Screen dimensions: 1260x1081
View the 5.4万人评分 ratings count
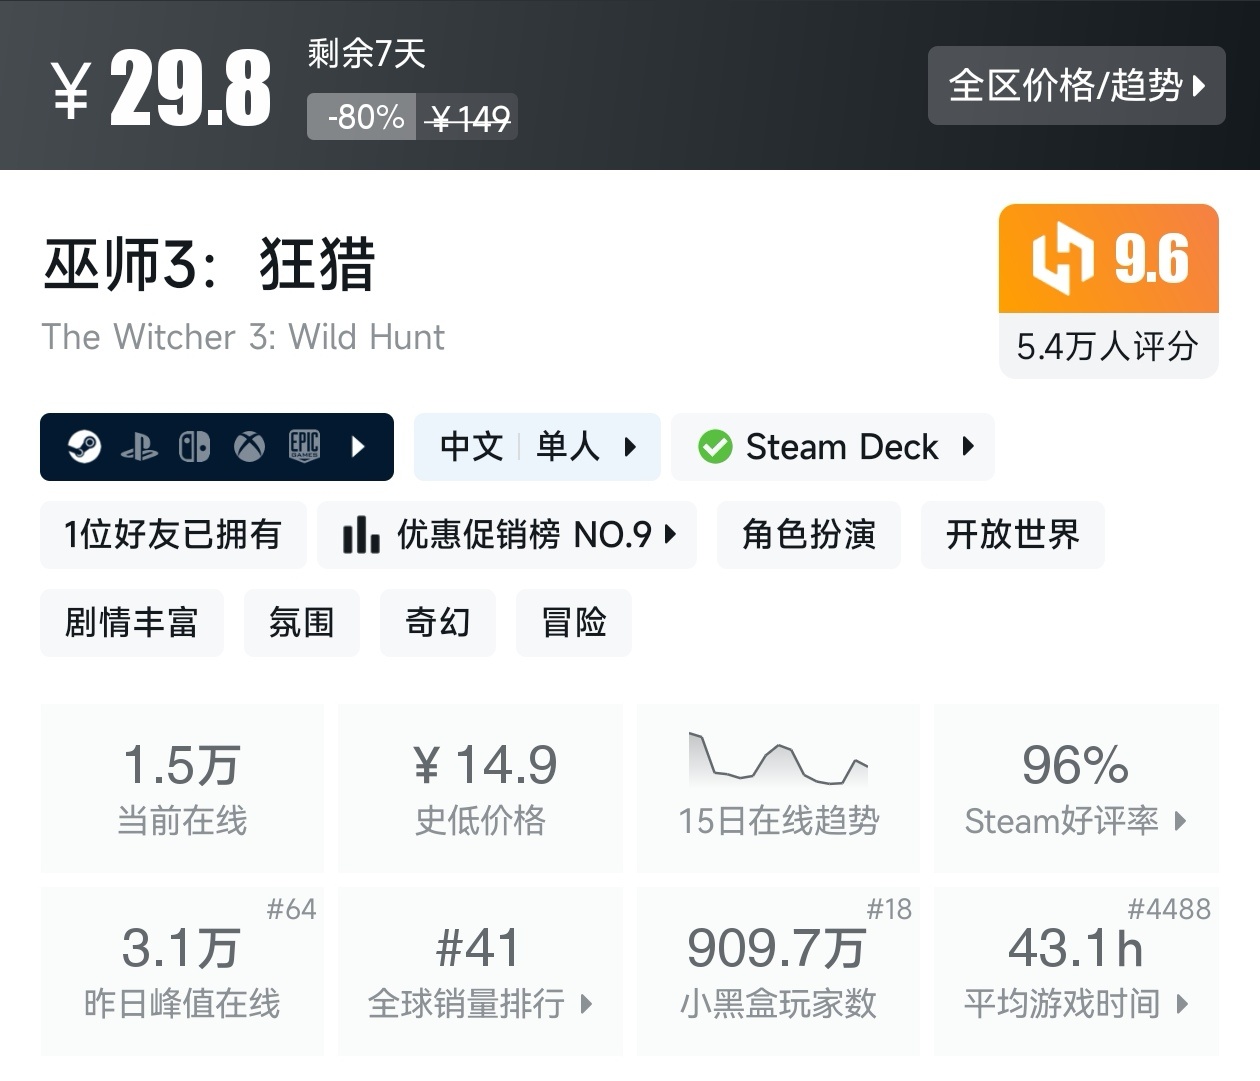(x=1108, y=346)
